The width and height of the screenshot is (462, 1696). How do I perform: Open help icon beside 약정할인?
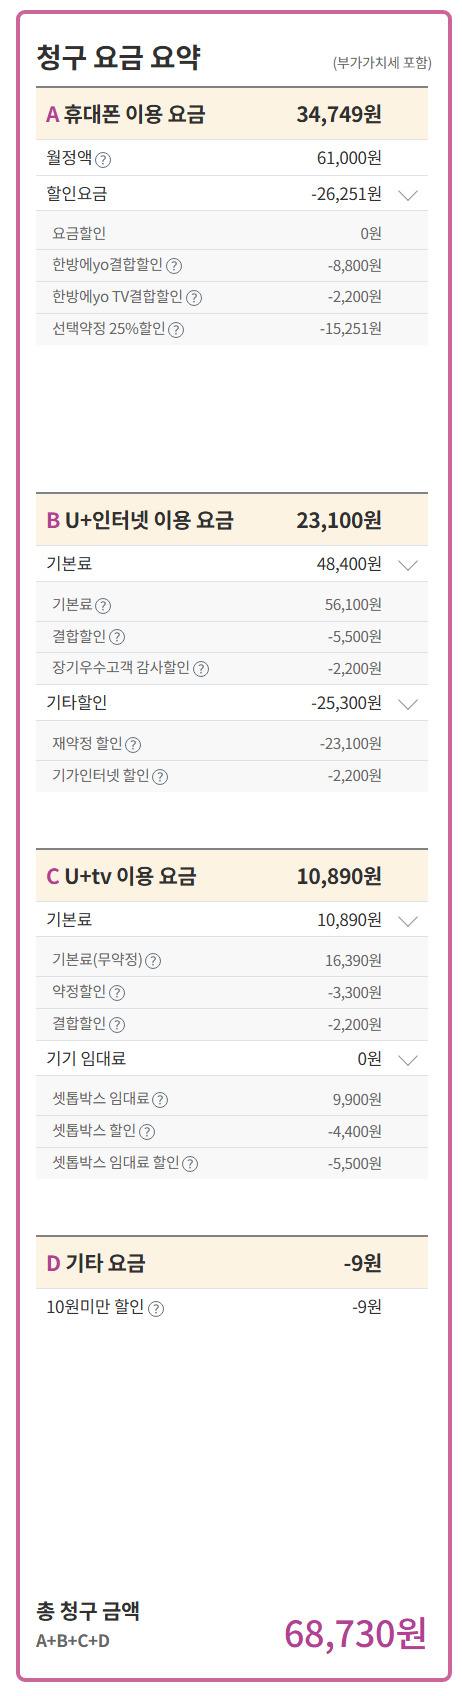tap(117, 993)
